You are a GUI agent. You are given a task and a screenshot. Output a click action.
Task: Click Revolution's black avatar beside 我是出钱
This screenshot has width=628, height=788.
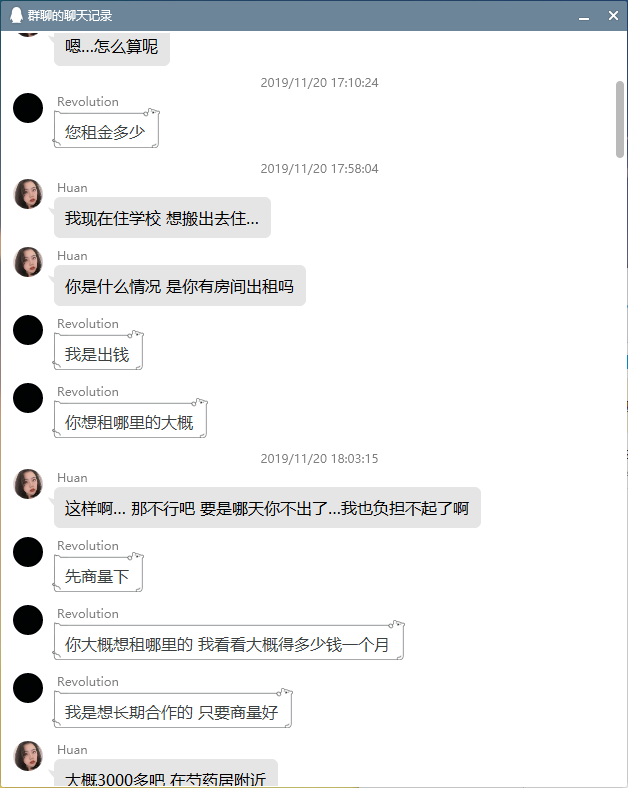pos(28,330)
